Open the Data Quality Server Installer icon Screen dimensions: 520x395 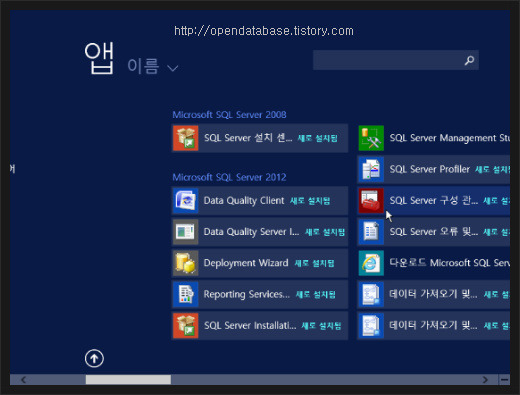(186, 232)
